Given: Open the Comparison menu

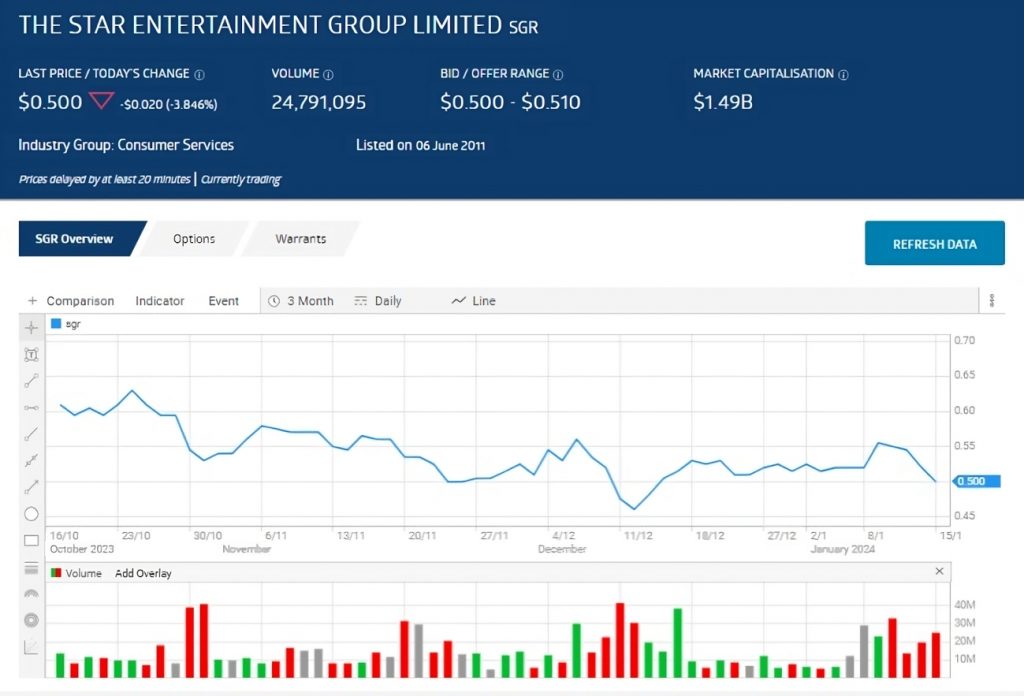Looking at the screenshot, I should [80, 301].
